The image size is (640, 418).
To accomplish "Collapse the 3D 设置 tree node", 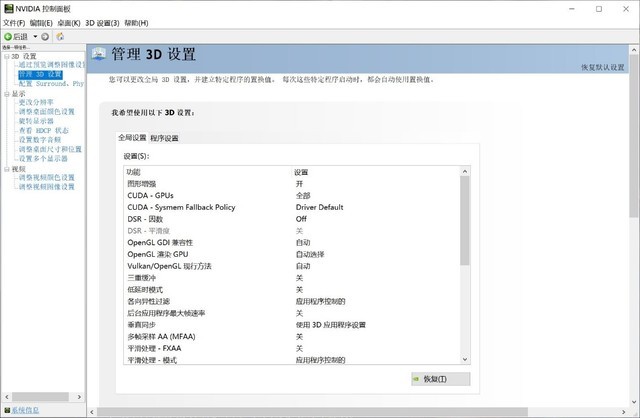I will [7, 56].
